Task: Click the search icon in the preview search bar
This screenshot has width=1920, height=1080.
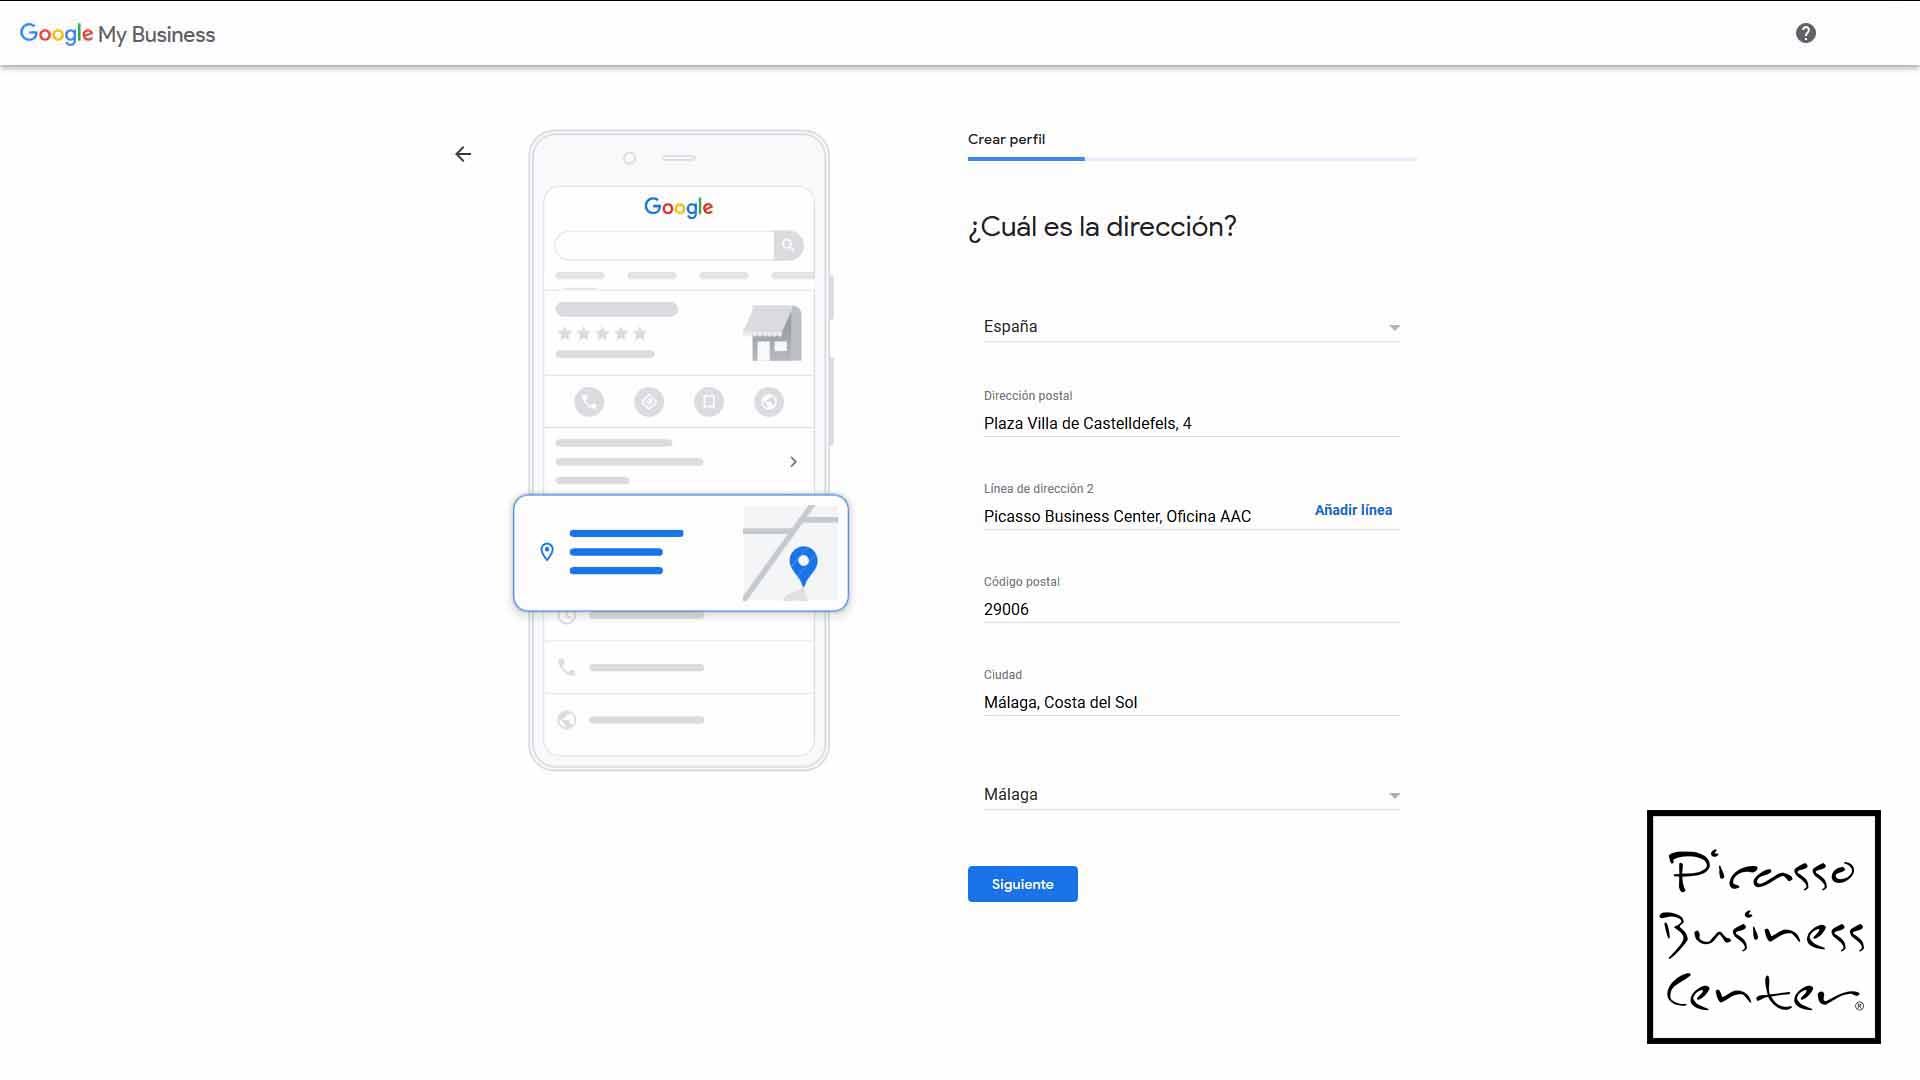Action: (x=787, y=245)
